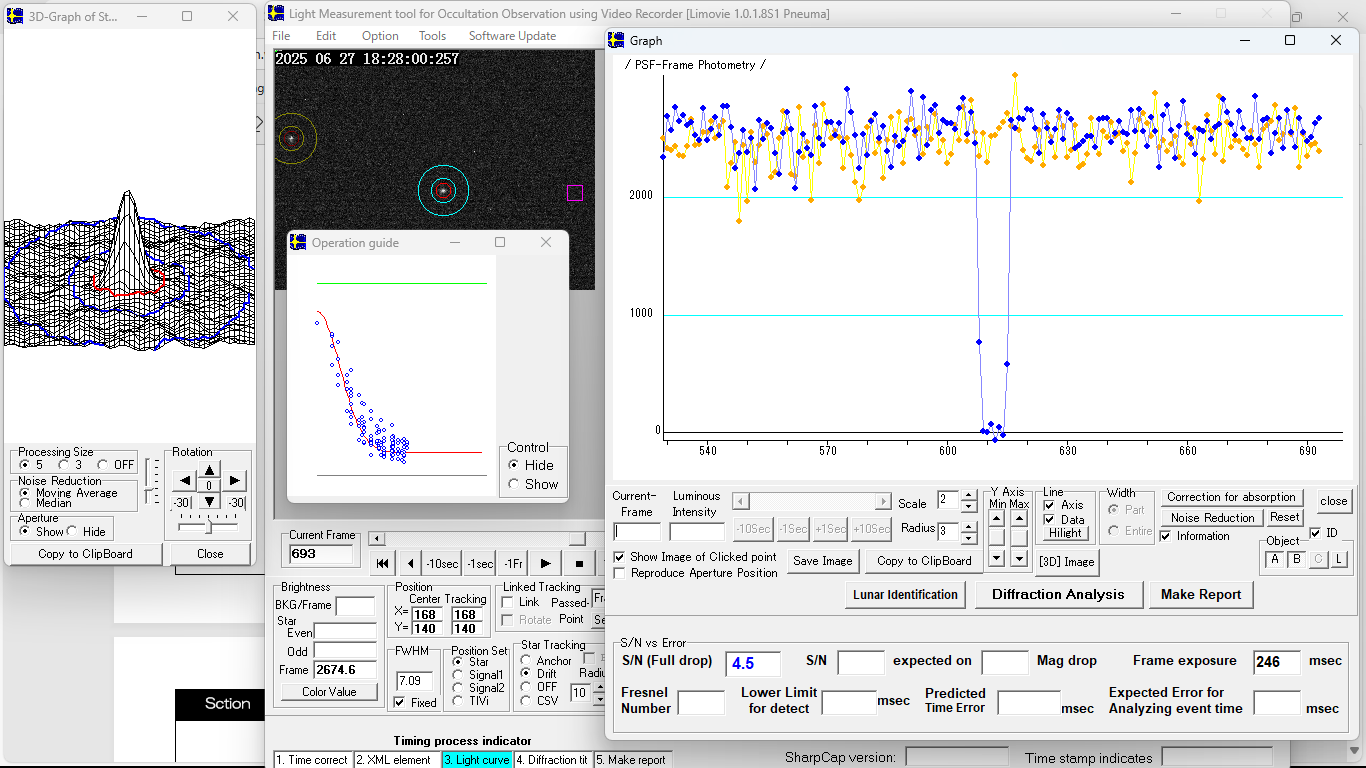Click the Make Report button
This screenshot has width=1366, height=768.
(x=1200, y=594)
